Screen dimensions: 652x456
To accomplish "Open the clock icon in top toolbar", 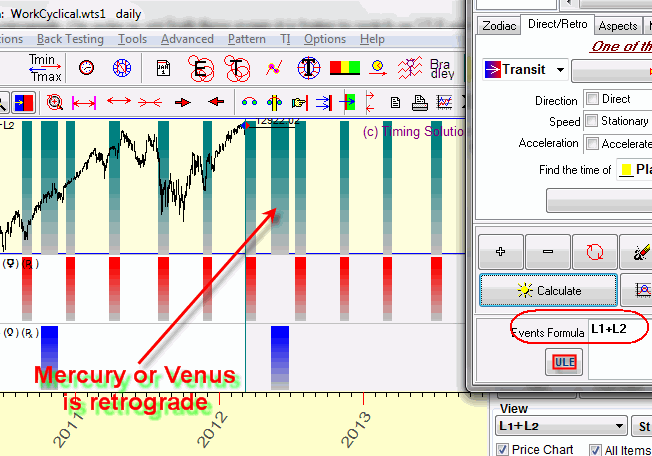I will tap(86, 68).
